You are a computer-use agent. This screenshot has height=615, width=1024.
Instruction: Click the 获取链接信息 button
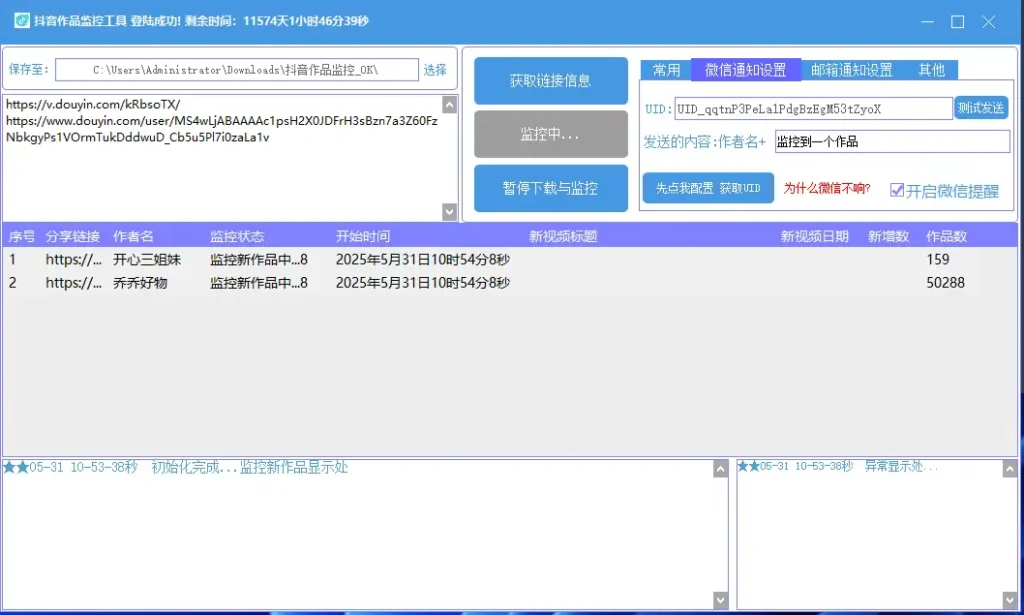click(551, 80)
